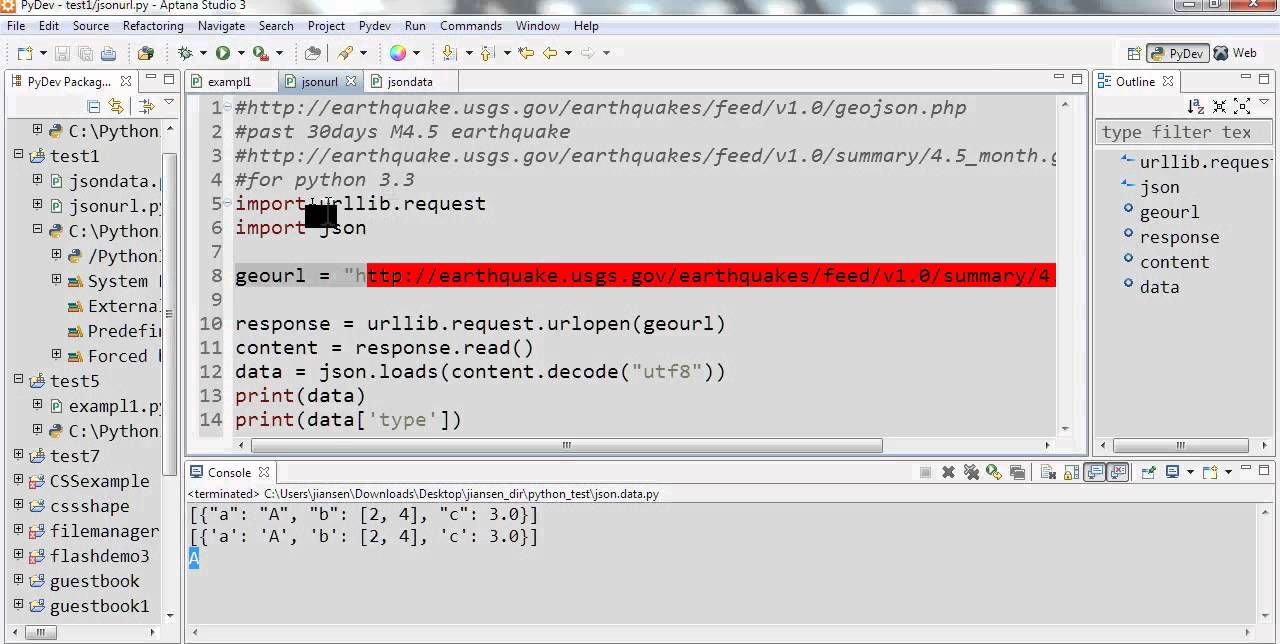The height and width of the screenshot is (644, 1280).
Task: Remove all terminated launches double-X icon
Action: tap(971, 472)
